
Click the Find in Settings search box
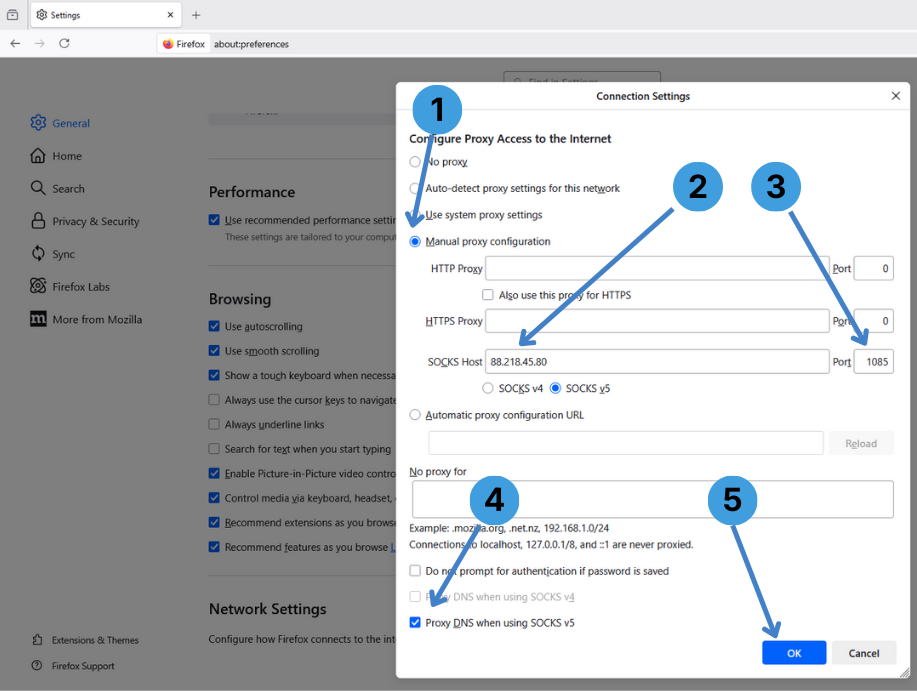(582, 79)
